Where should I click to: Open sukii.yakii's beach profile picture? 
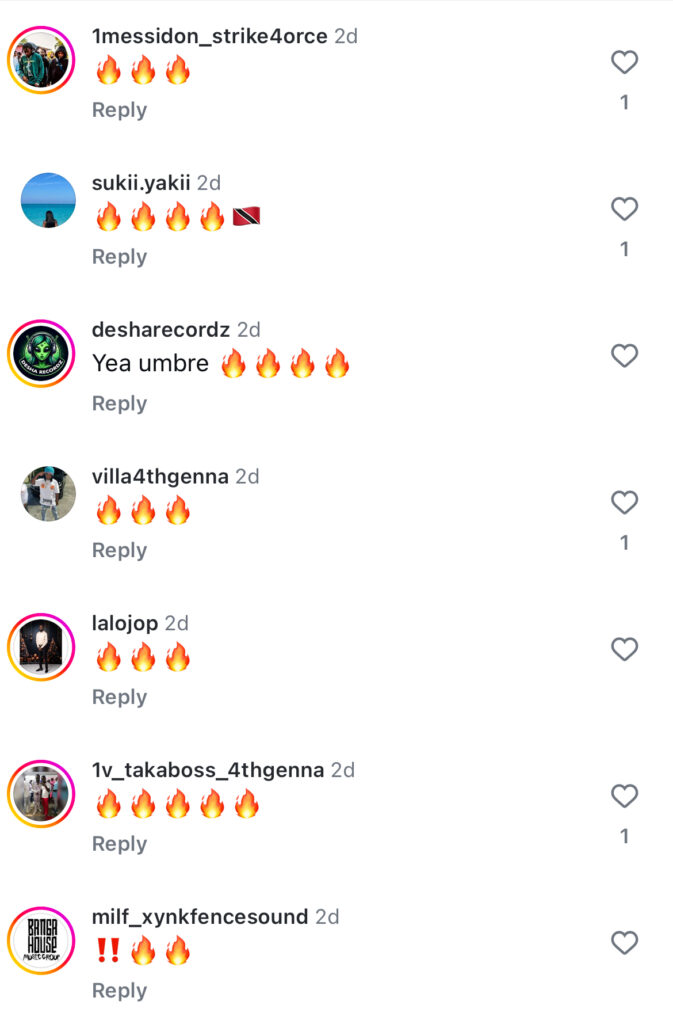point(48,200)
